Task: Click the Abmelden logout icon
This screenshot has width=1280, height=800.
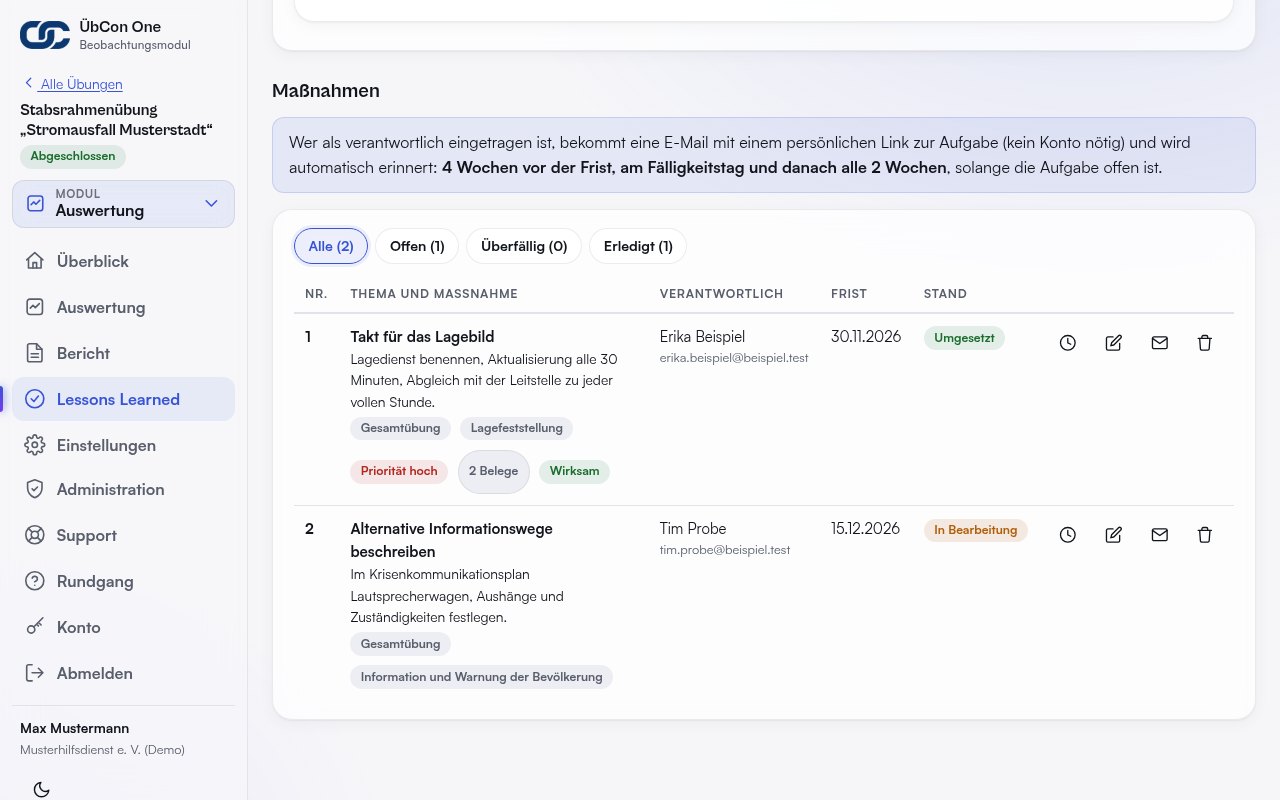Action: 35,673
